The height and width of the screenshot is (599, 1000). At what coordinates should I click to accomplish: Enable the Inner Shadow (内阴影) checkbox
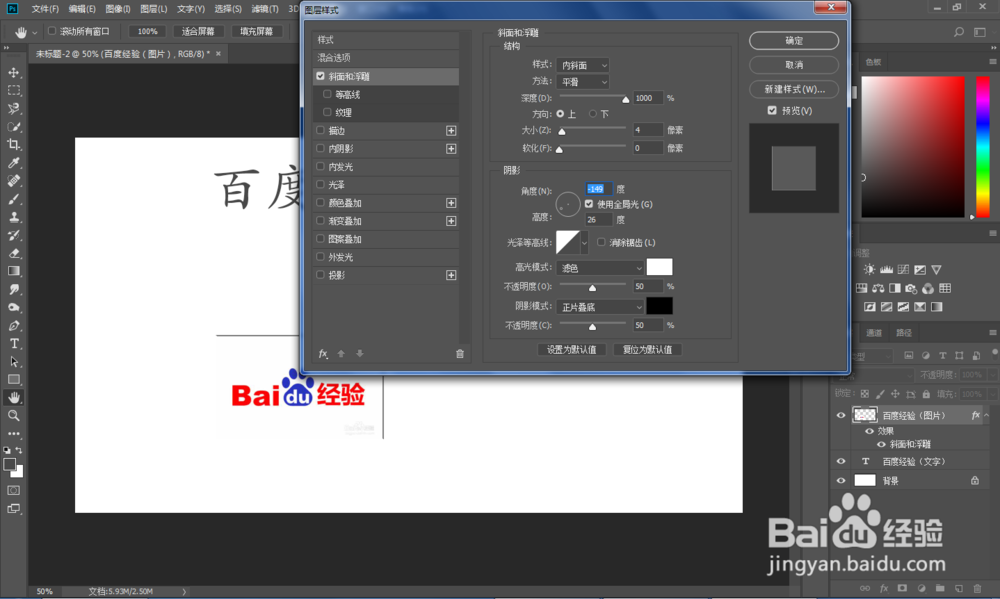pyautogui.click(x=320, y=148)
